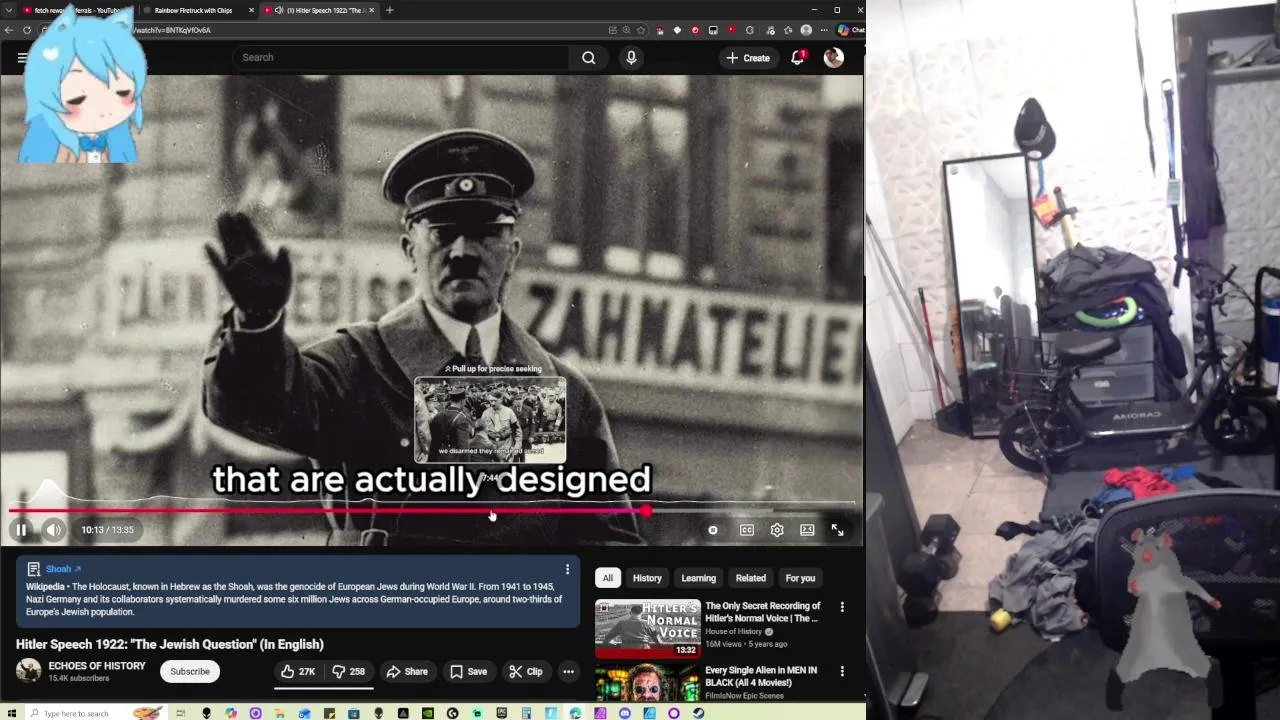Click the video title Hitler Speech 1922 text

pyautogui.click(x=169, y=644)
